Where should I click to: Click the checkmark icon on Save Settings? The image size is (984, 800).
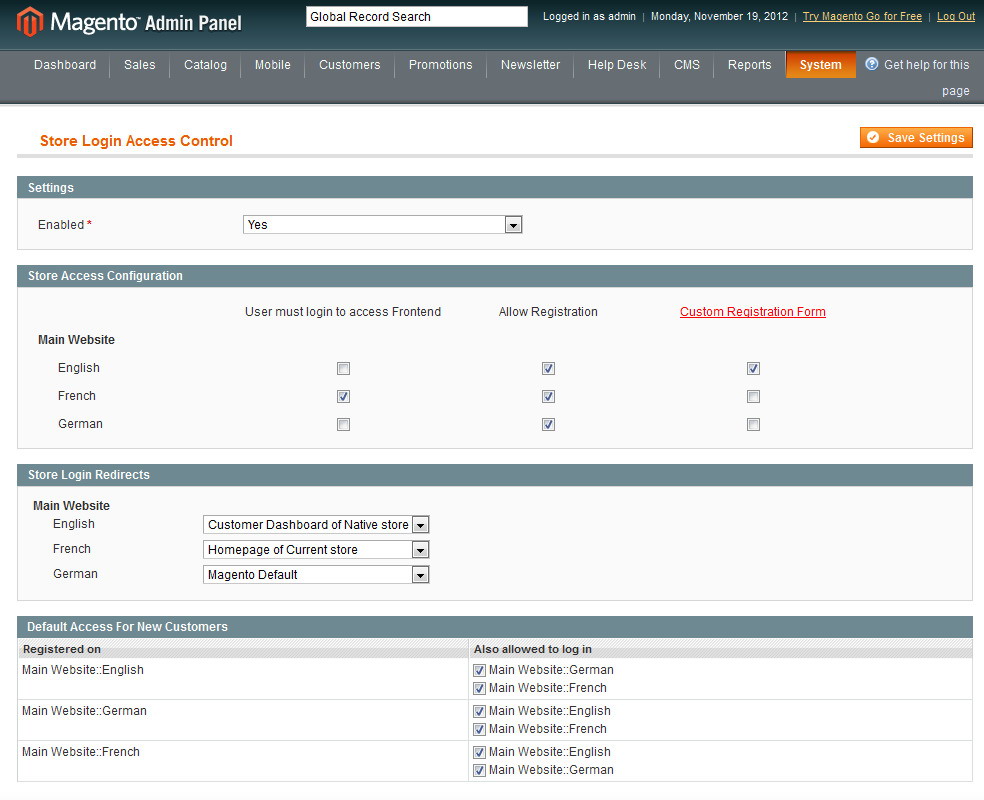click(872, 137)
